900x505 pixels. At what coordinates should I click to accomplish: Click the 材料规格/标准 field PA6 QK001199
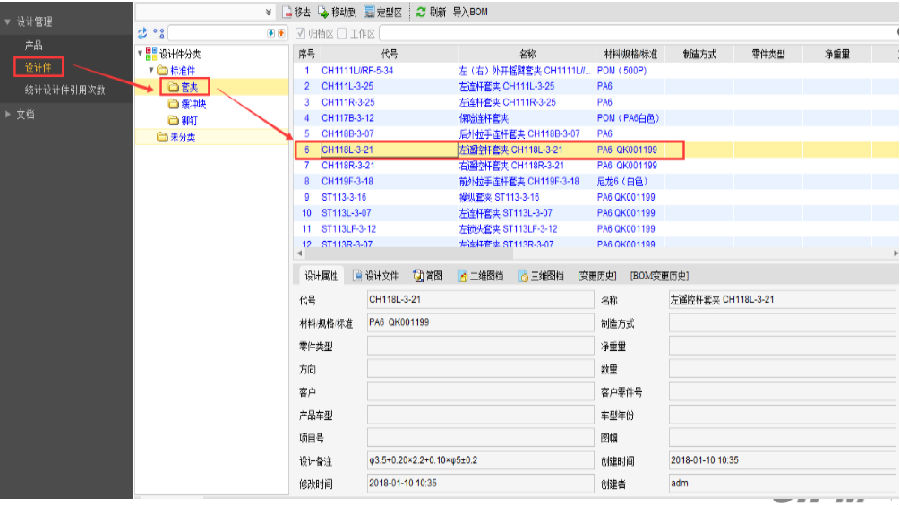[480, 323]
